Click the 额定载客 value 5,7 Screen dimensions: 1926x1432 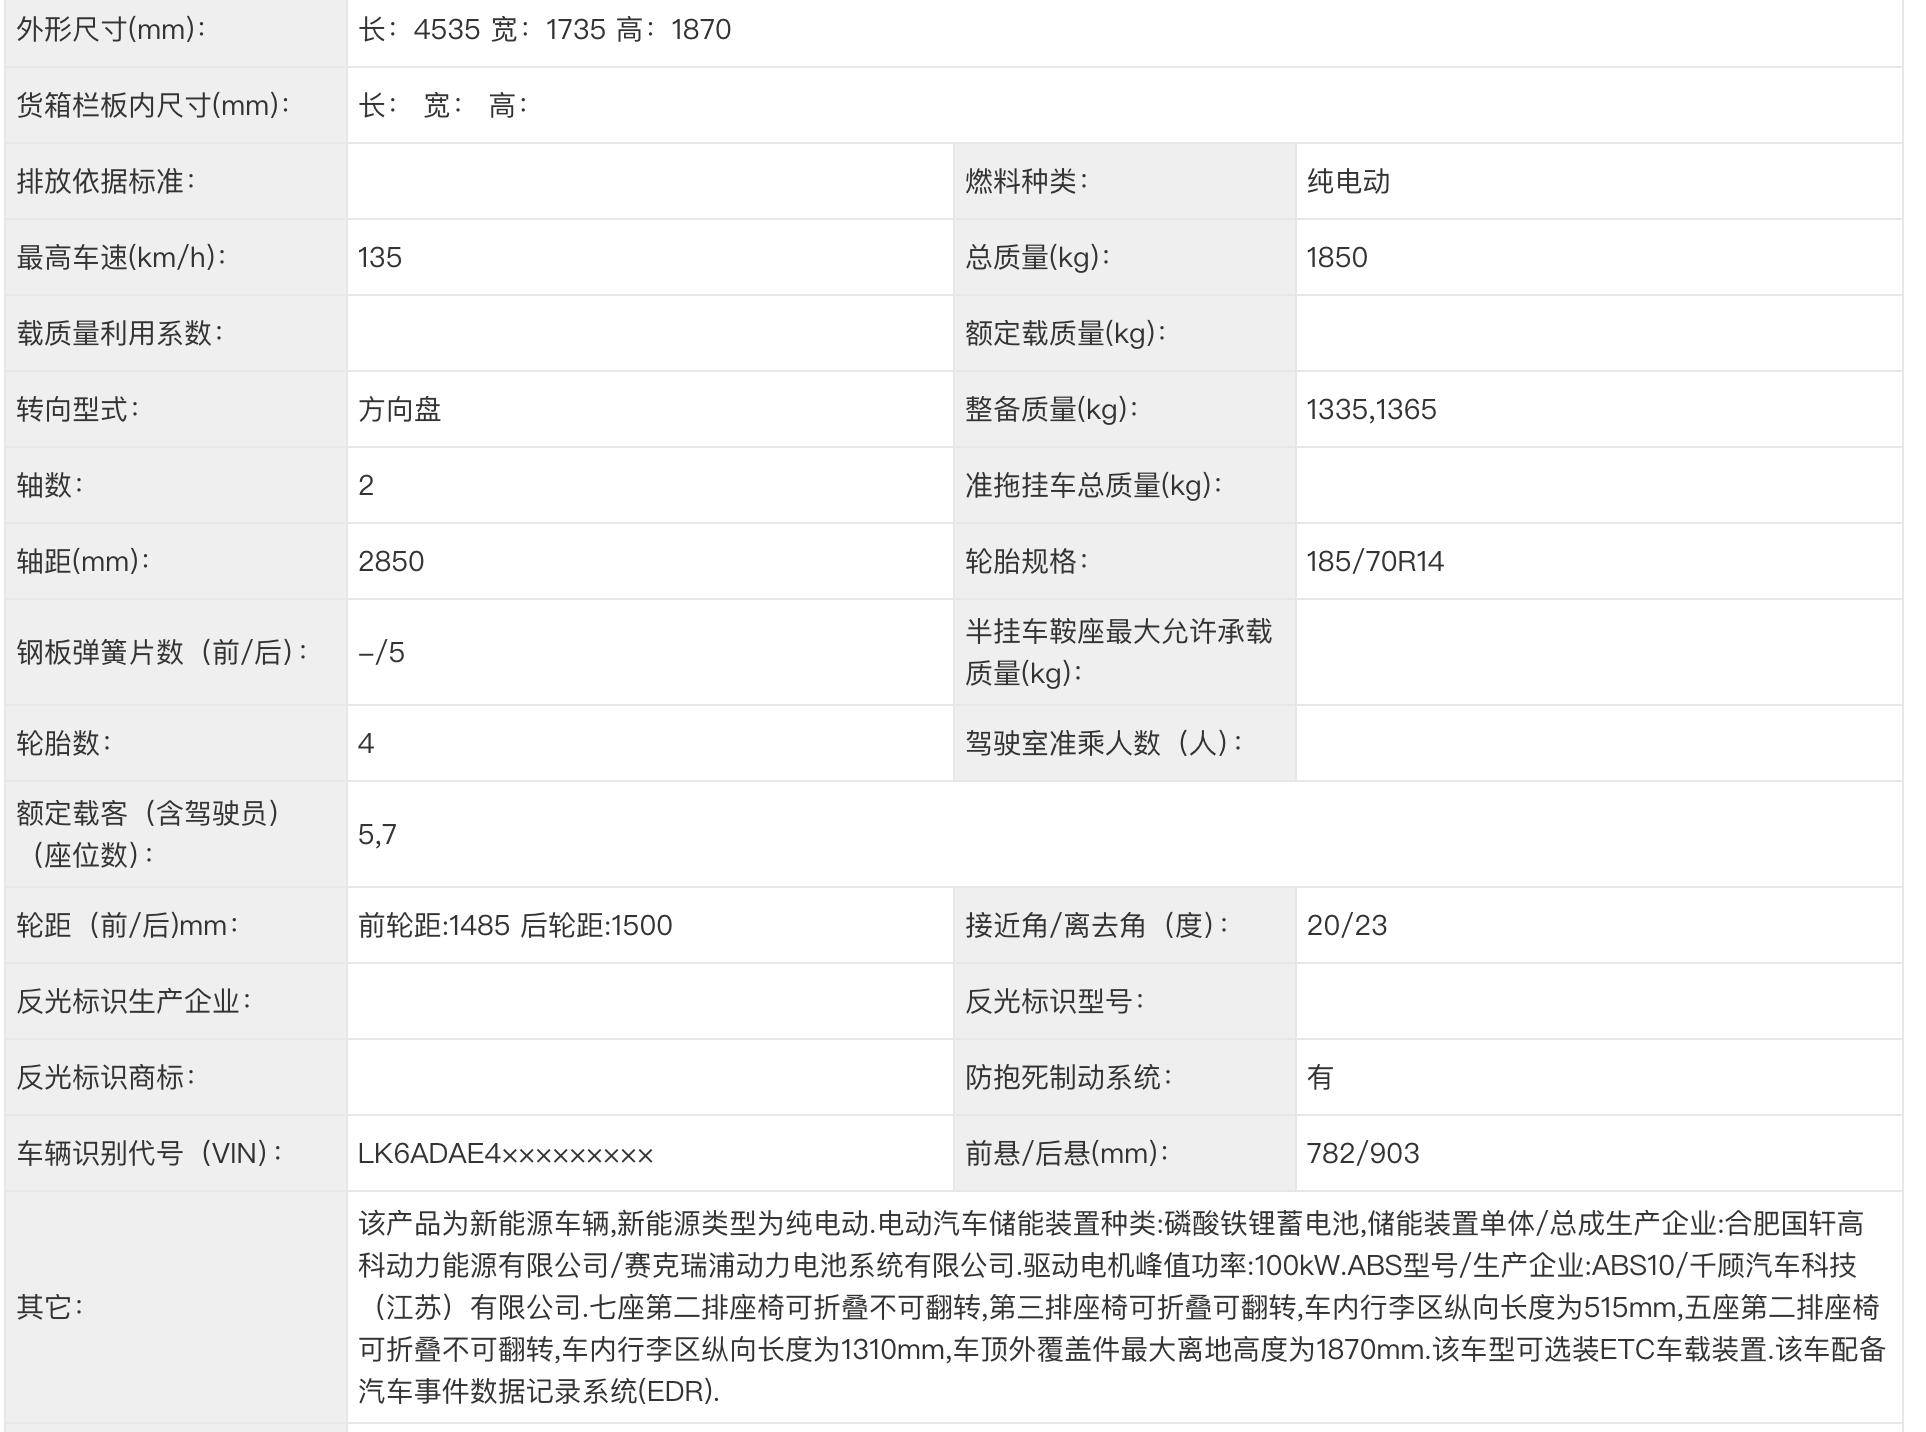coord(377,835)
